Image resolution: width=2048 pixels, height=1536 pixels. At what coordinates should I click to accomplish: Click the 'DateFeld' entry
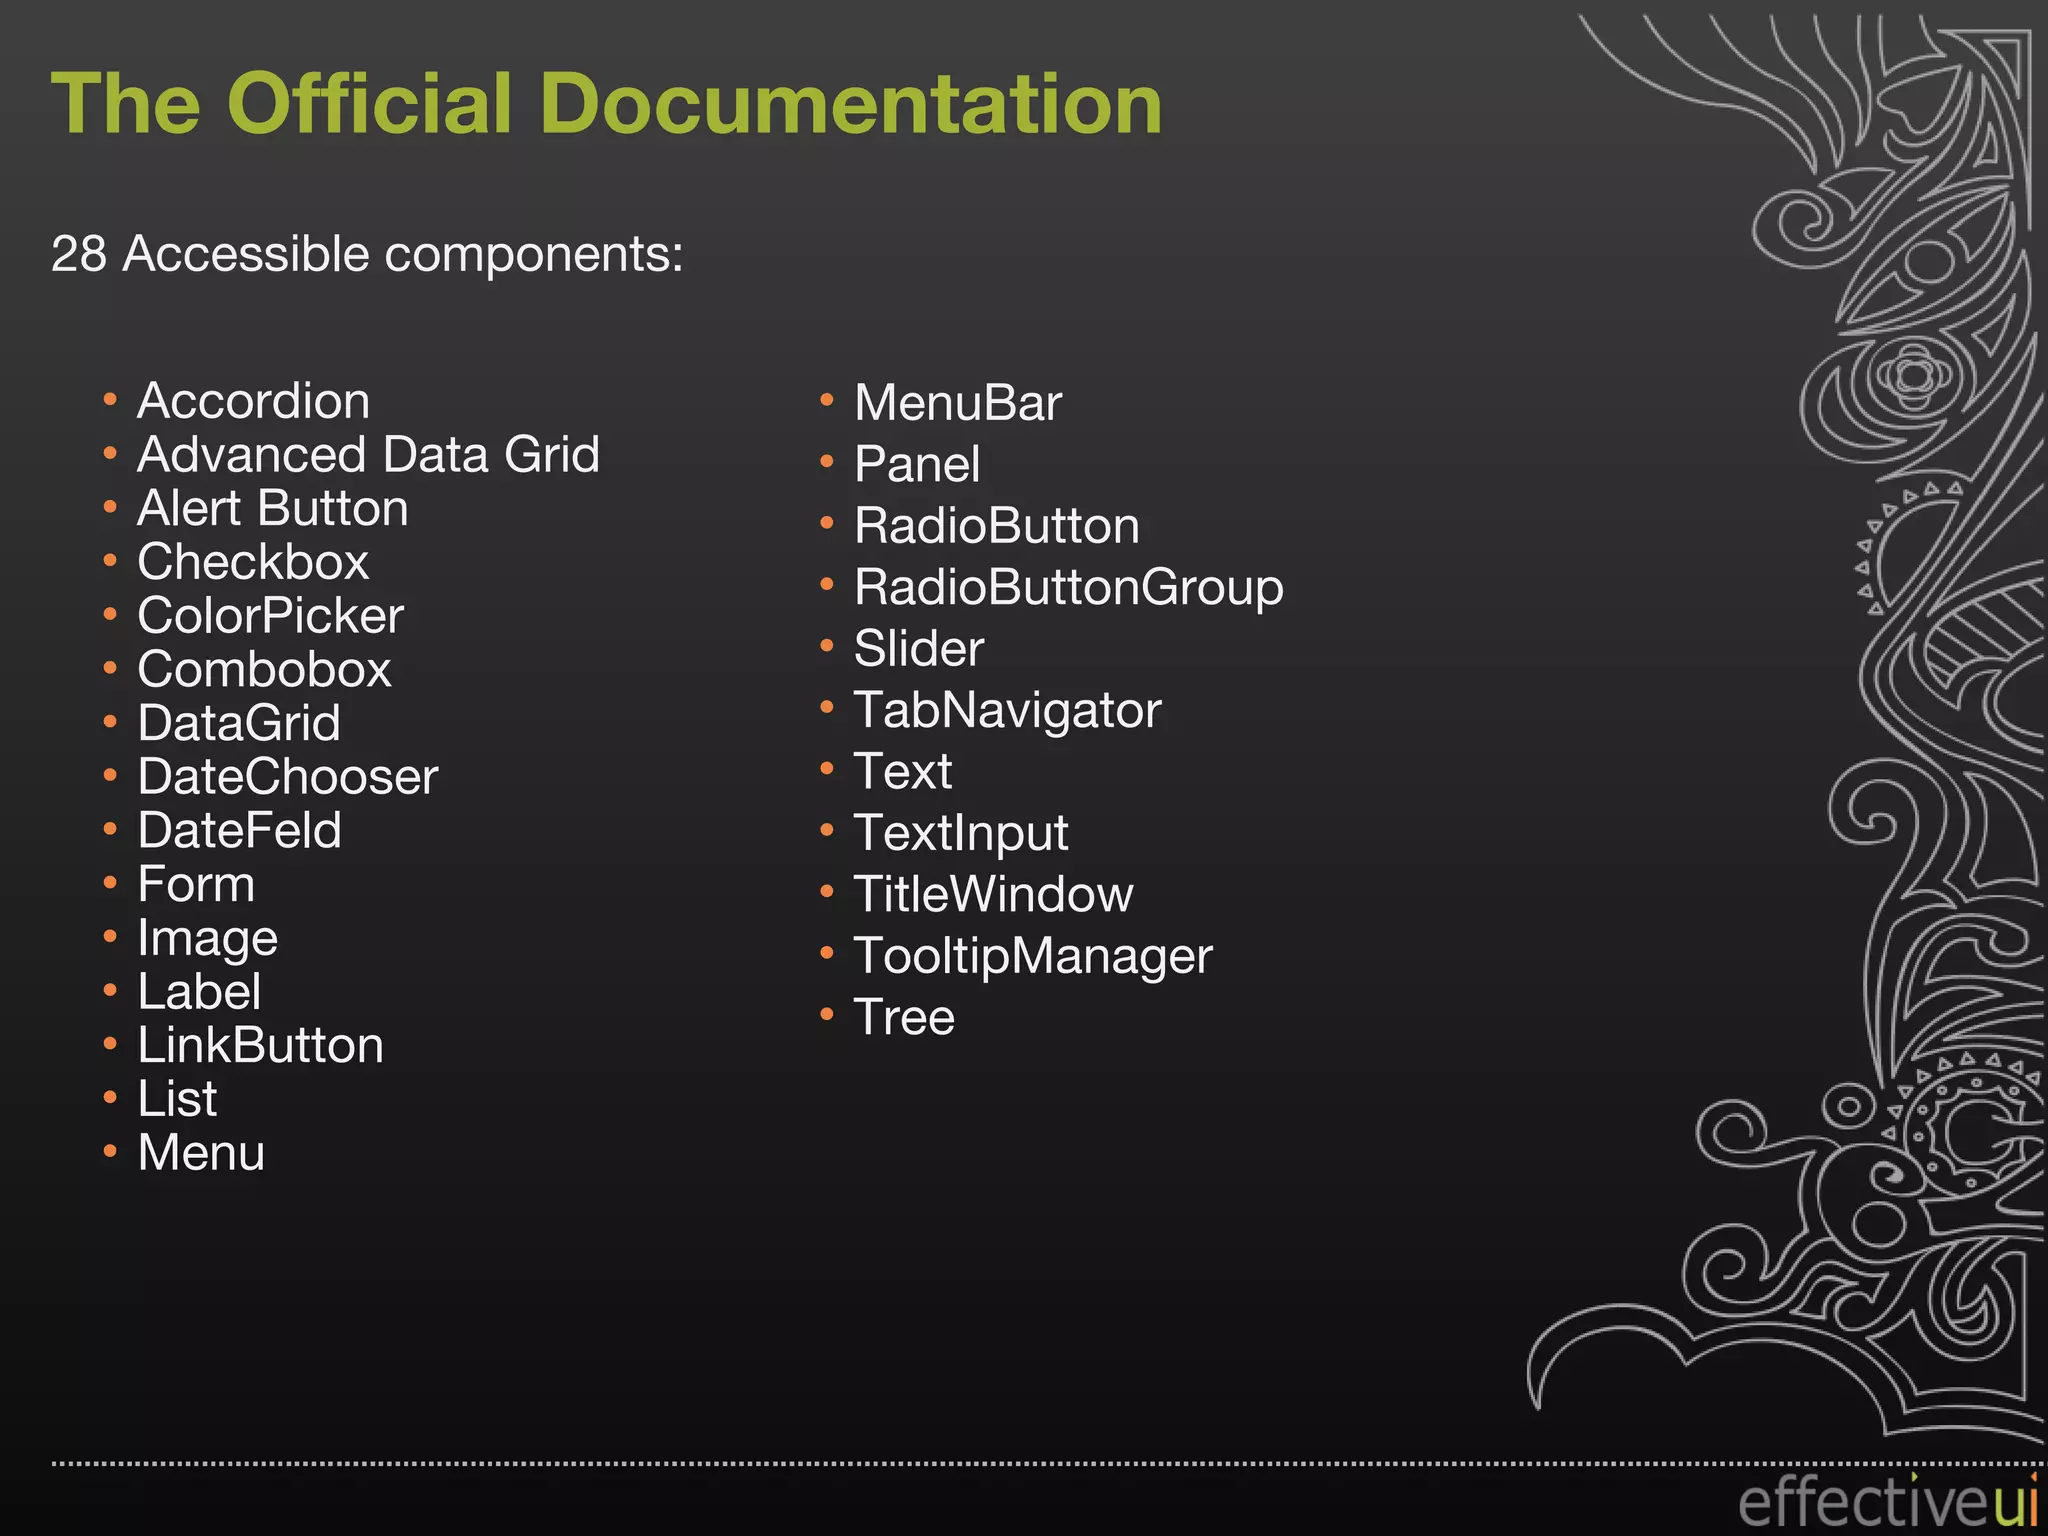click(x=239, y=830)
